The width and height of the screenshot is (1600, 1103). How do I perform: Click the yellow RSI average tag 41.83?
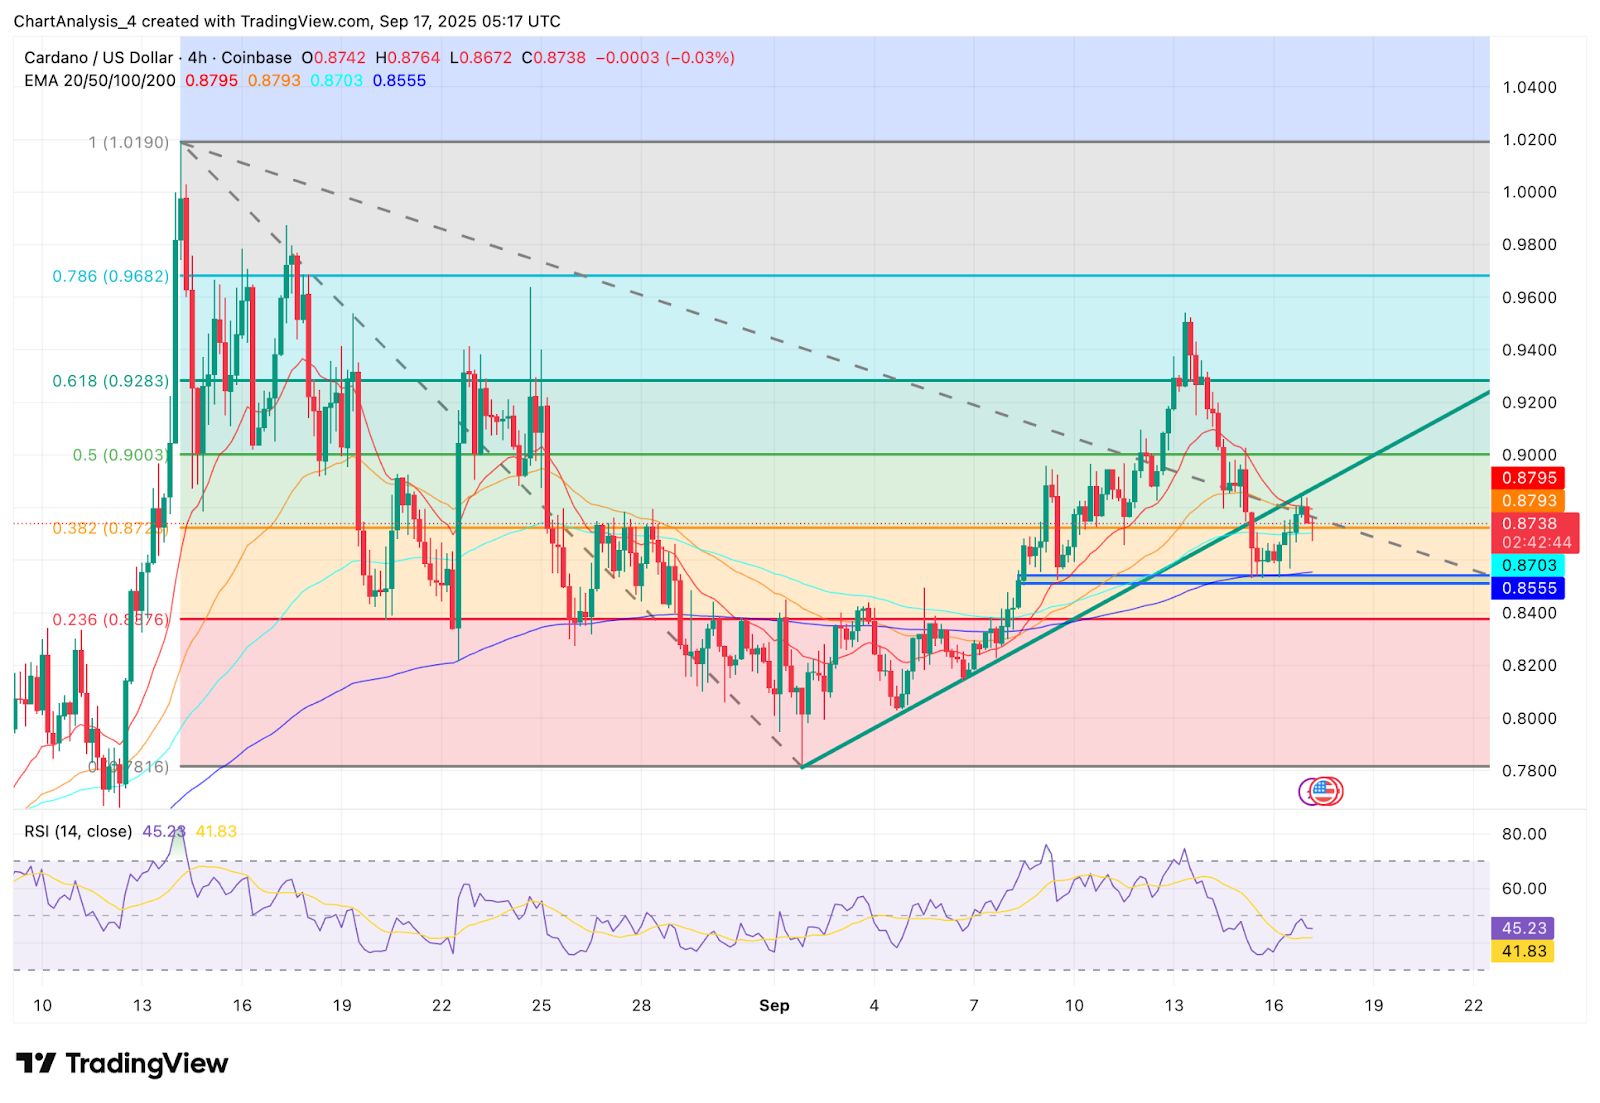pyautogui.click(x=1523, y=951)
